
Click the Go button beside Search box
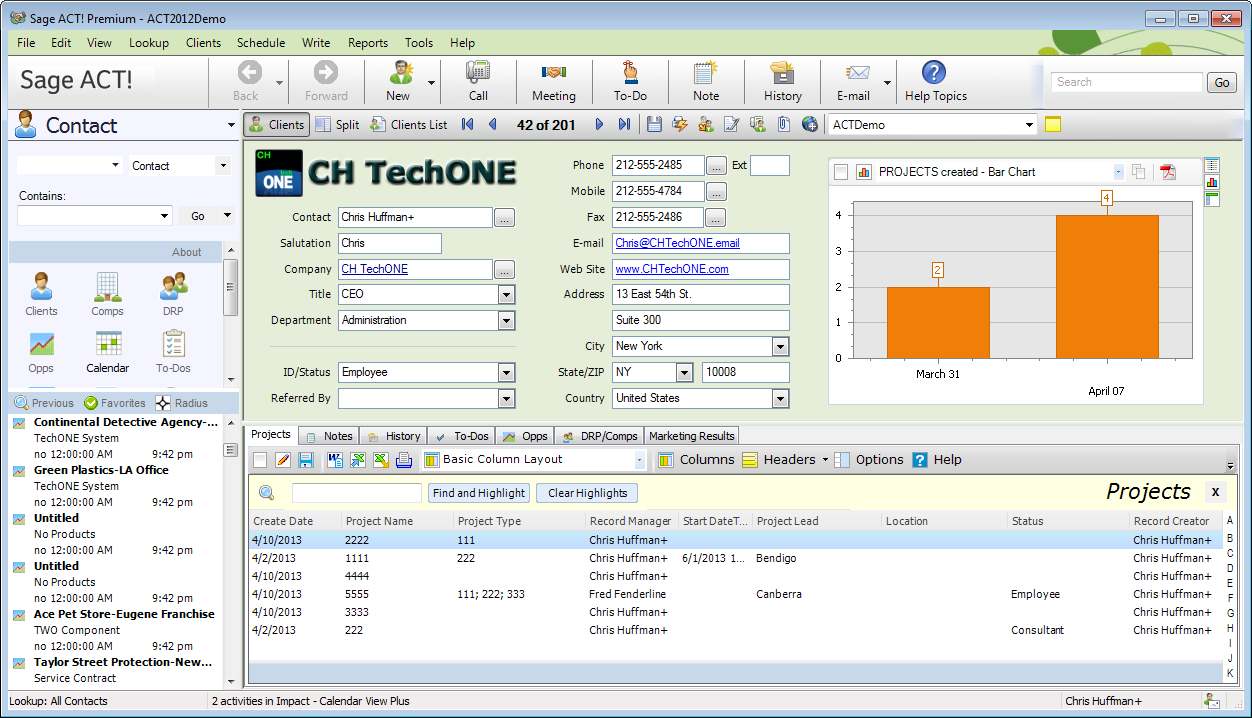[1222, 83]
